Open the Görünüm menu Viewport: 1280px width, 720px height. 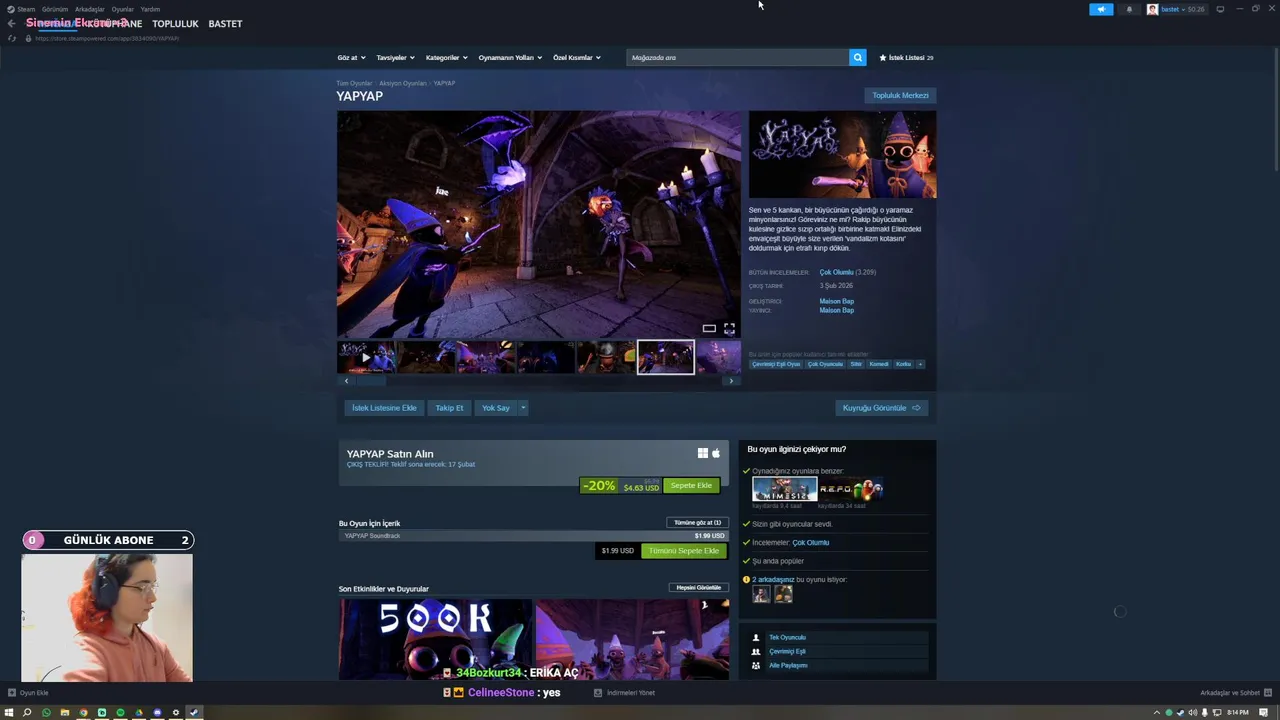(55, 9)
